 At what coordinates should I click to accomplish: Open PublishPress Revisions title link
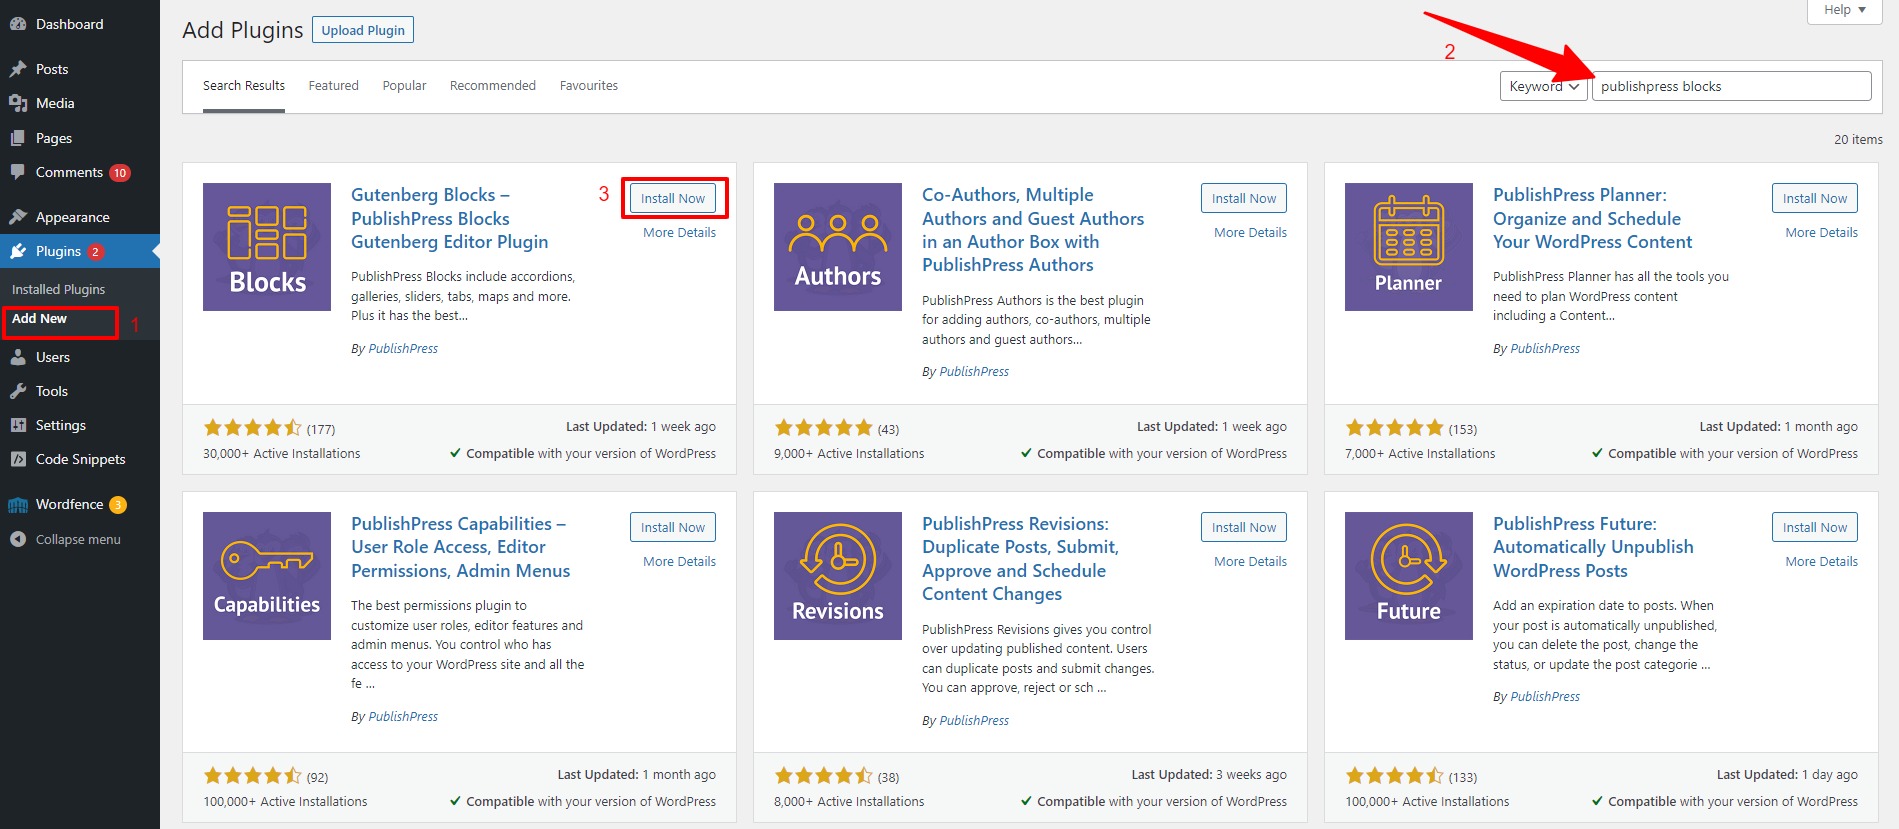pos(1020,559)
